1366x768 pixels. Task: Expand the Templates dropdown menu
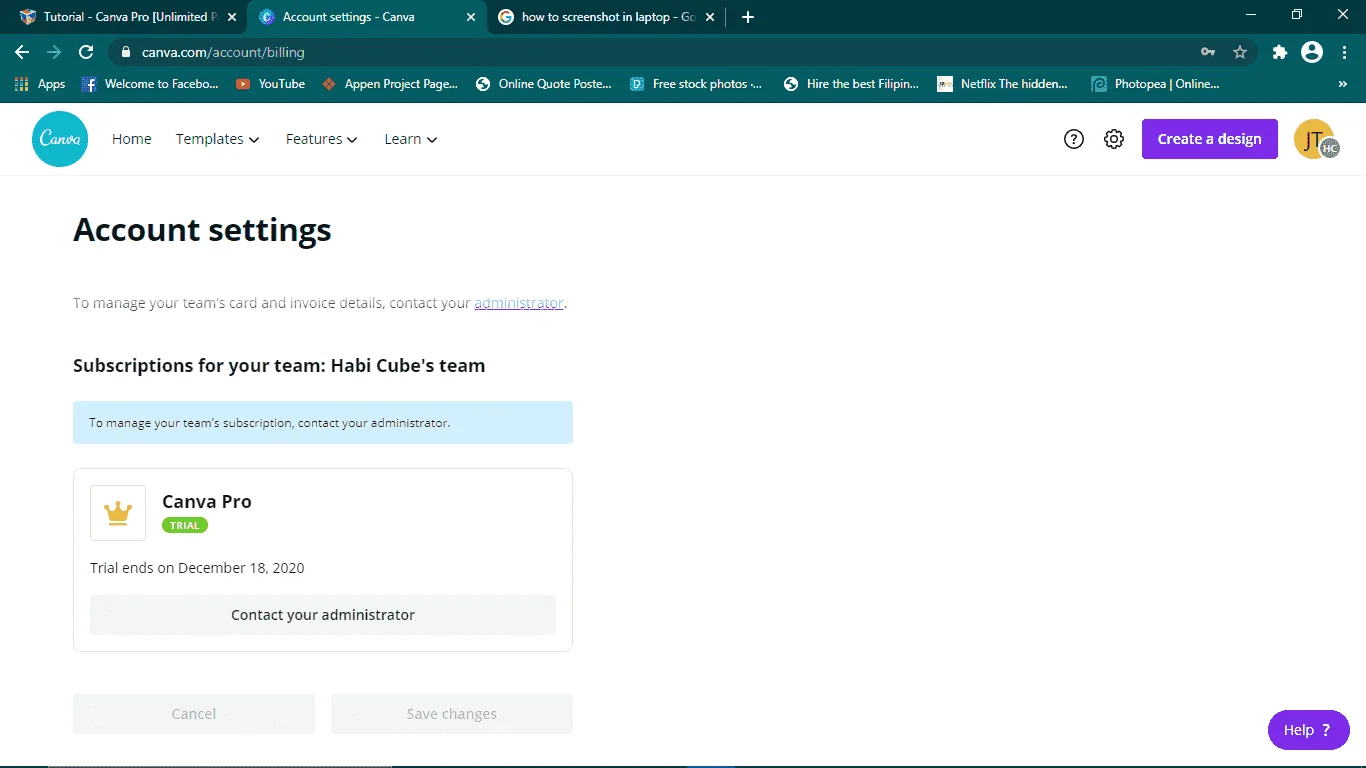[218, 139]
